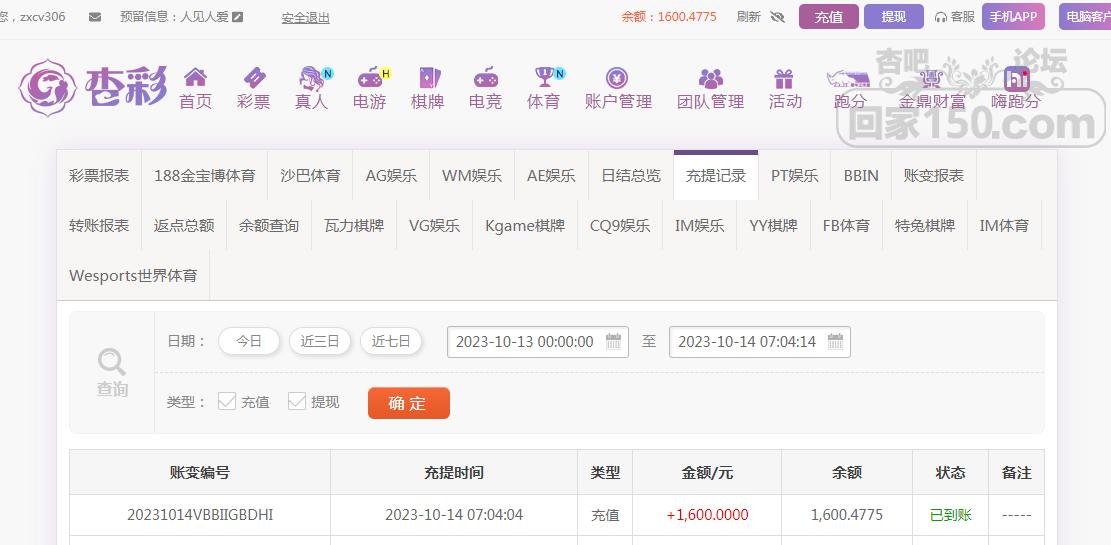Open the 电游 gamepad icon

click(x=370, y=77)
